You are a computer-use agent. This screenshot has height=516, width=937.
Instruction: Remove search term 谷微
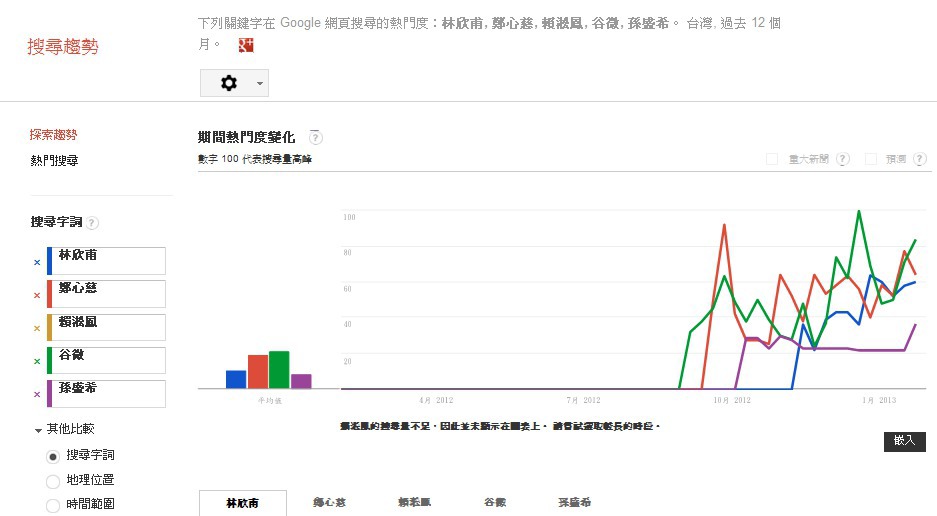click(37, 361)
